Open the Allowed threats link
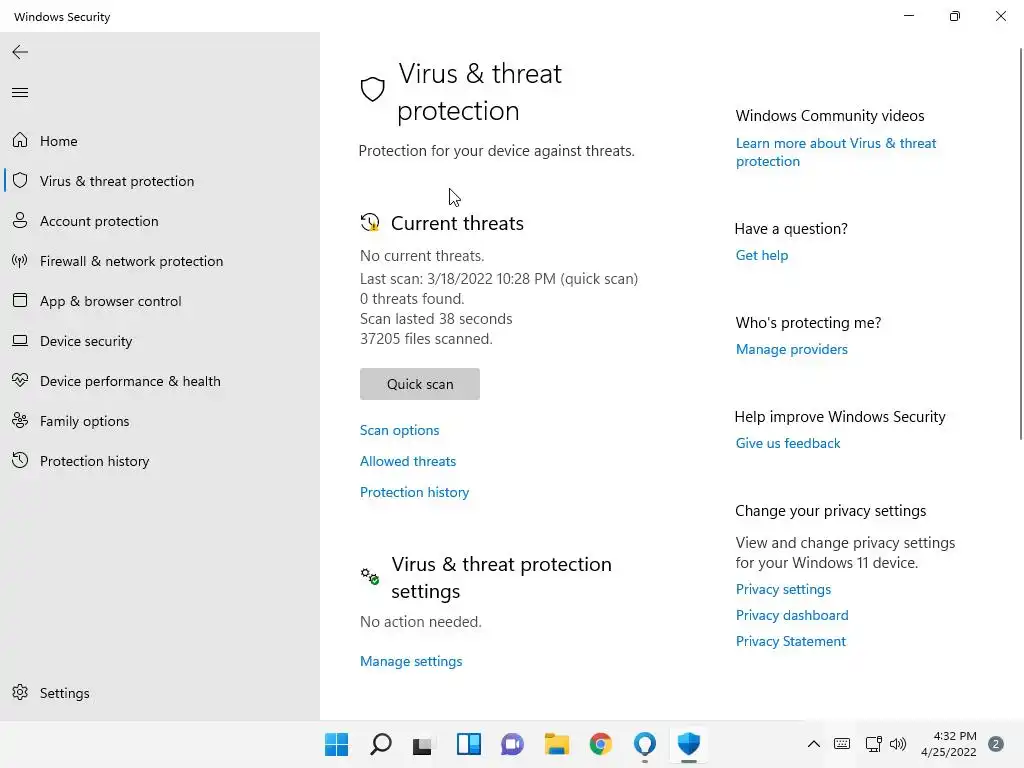The height and width of the screenshot is (768, 1024). click(x=408, y=461)
